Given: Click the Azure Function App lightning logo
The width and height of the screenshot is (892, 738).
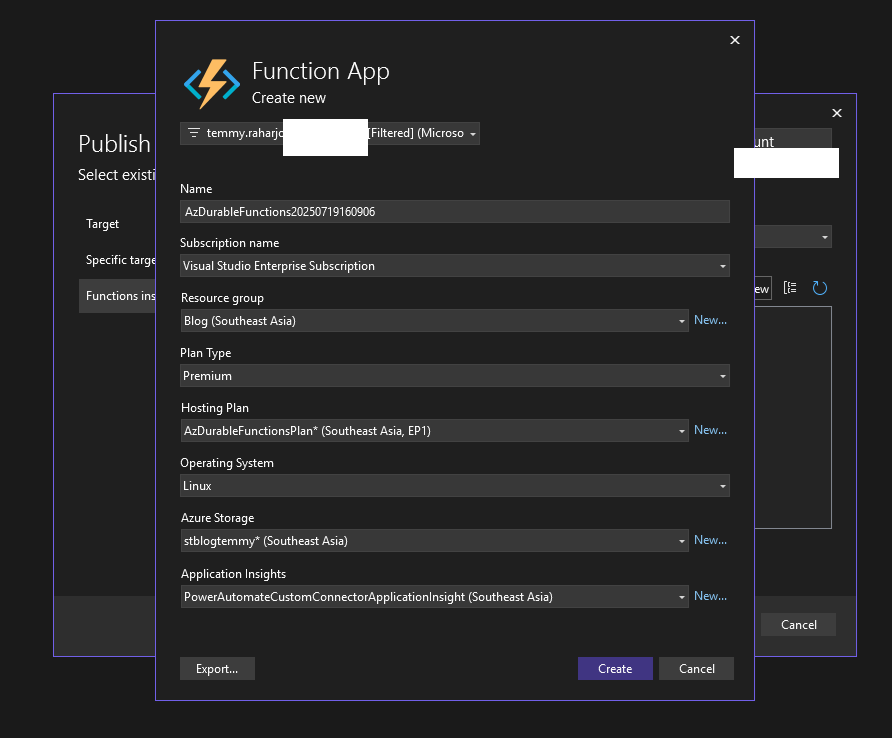Looking at the screenshot, I should pyautogui.click(x=212, y=84).
